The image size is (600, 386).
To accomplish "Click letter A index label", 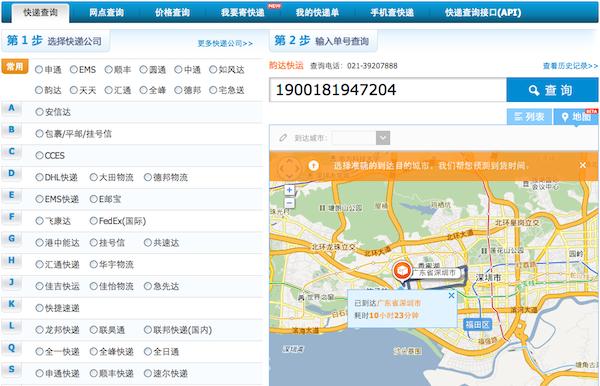I will coord(11,108).
